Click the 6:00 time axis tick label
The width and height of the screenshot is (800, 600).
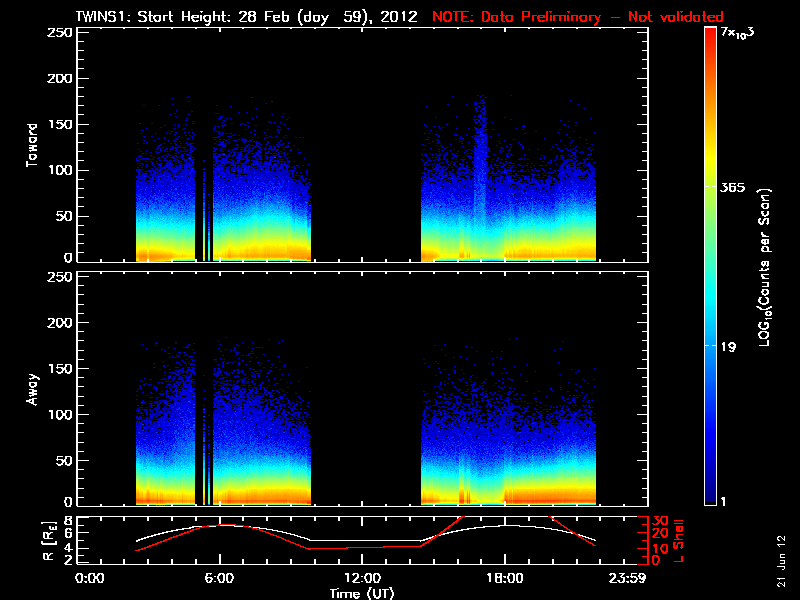coord(219,578)
